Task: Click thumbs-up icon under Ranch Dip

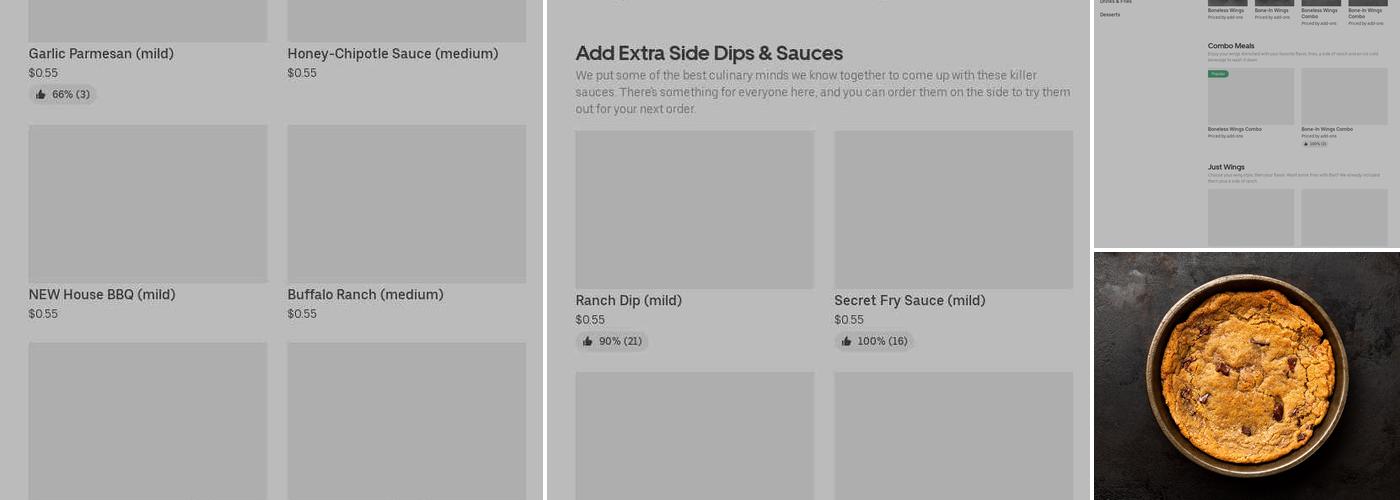Action: [x=588, y=342]
